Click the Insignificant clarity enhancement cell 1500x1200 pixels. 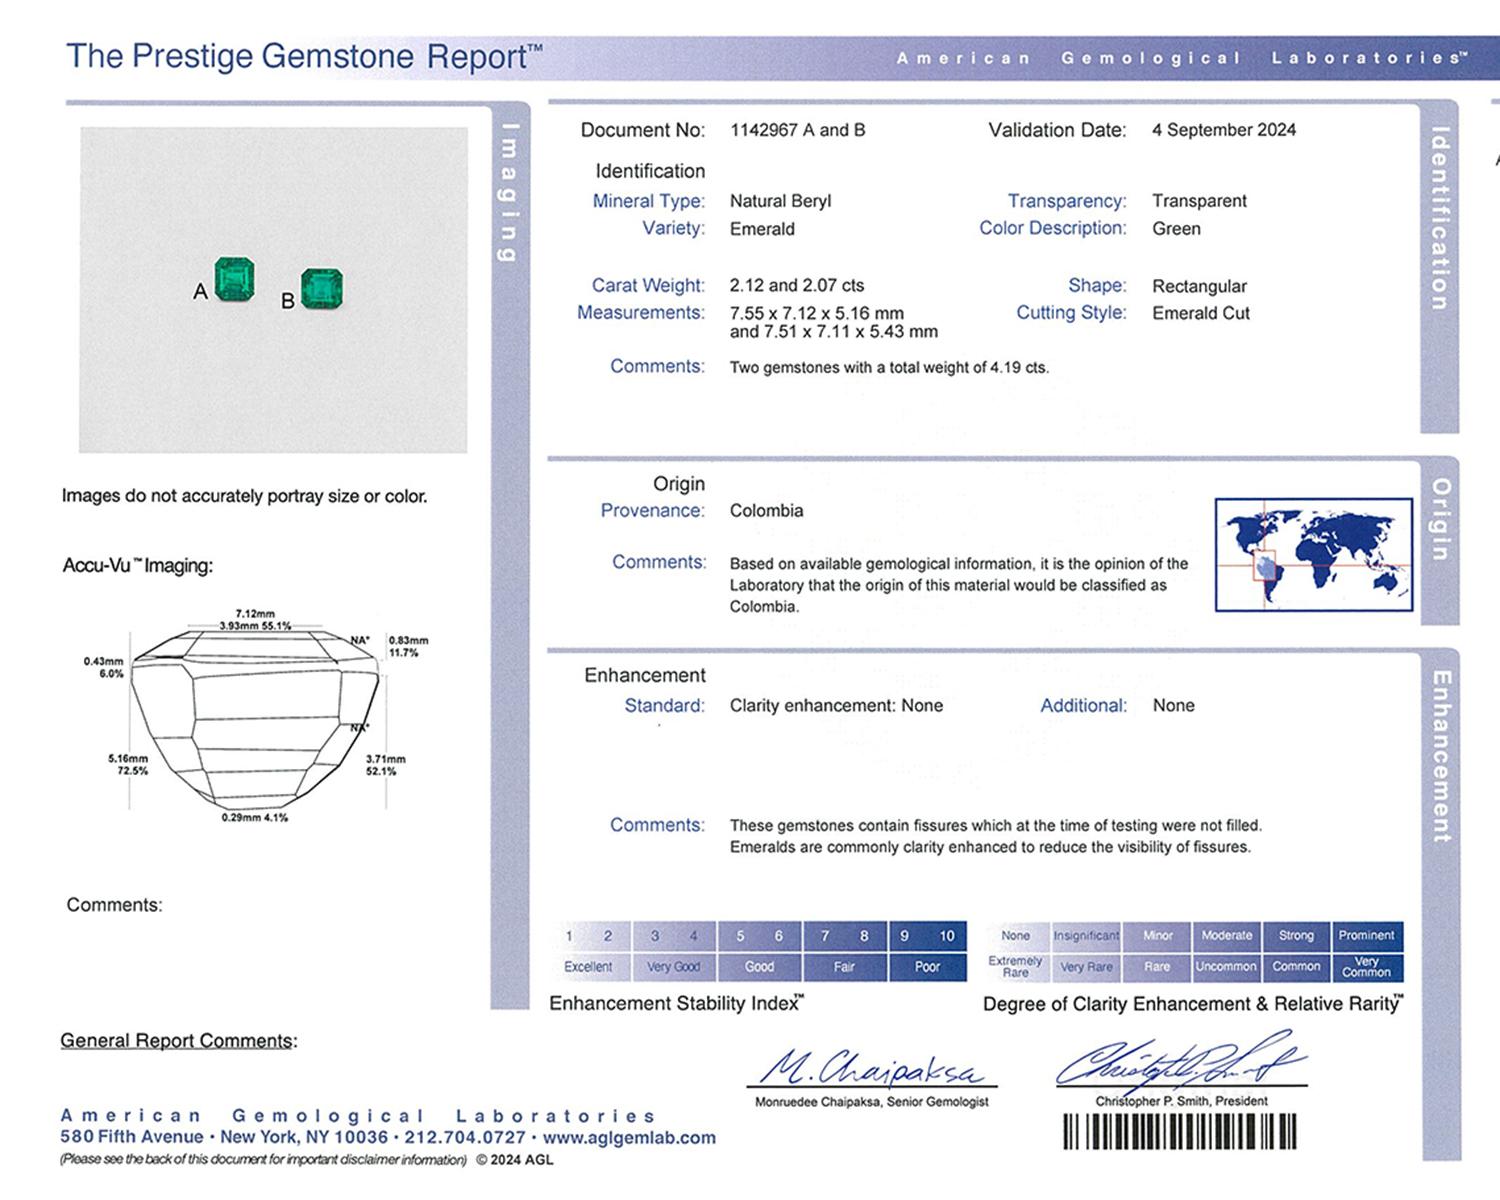(x=1086, y=936)
